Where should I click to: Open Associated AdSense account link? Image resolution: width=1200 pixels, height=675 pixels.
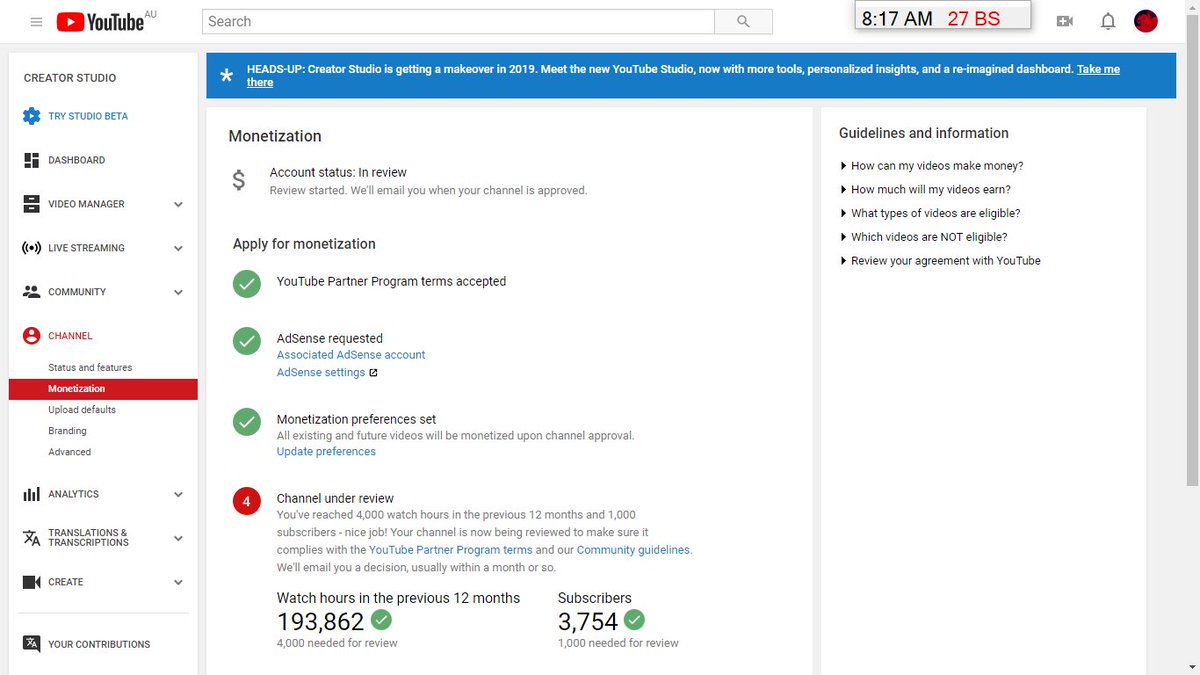[351, 355]
